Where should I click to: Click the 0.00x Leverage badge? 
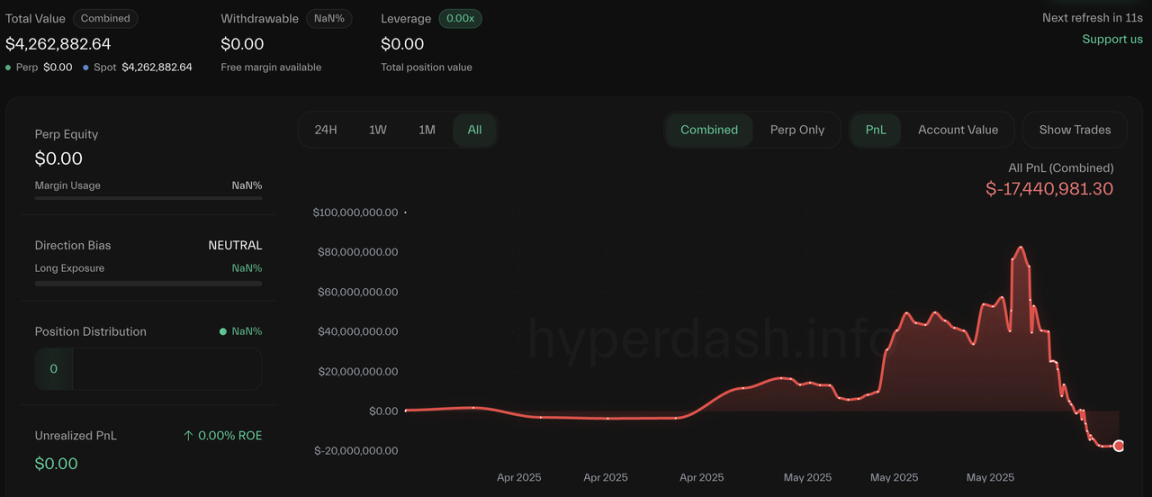coord(460,18)
